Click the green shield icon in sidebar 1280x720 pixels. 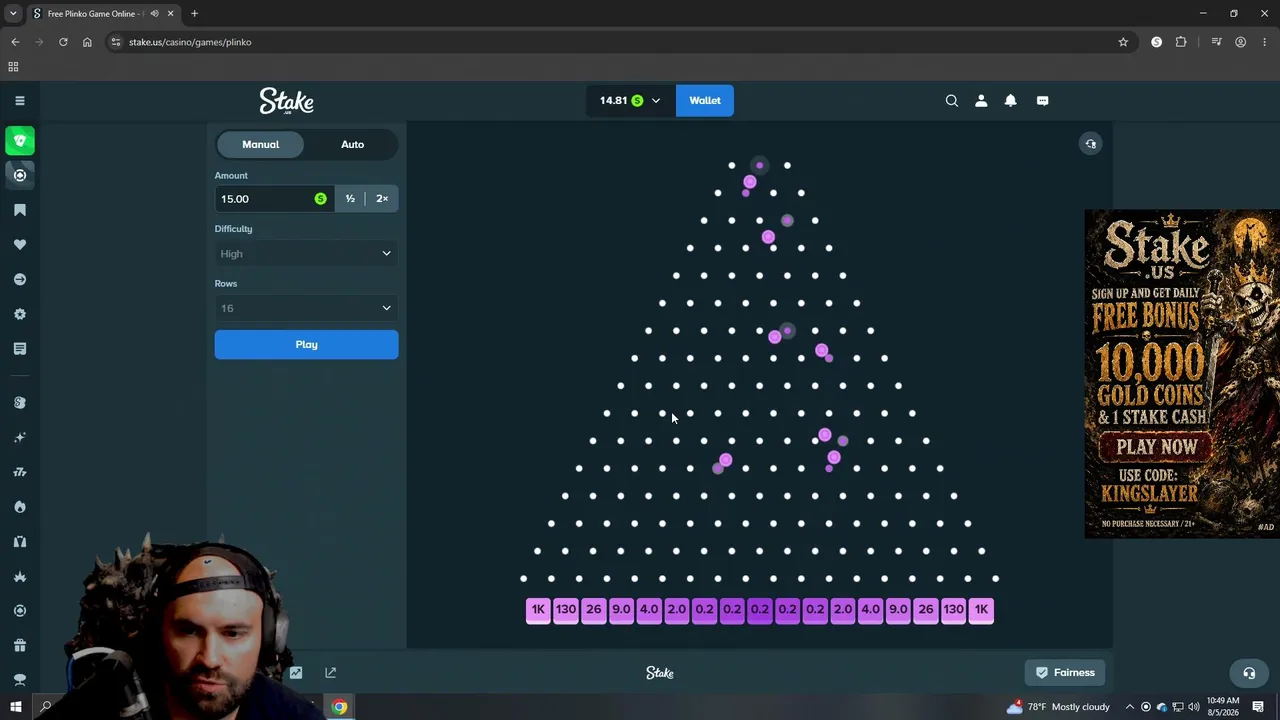(20, 140)
